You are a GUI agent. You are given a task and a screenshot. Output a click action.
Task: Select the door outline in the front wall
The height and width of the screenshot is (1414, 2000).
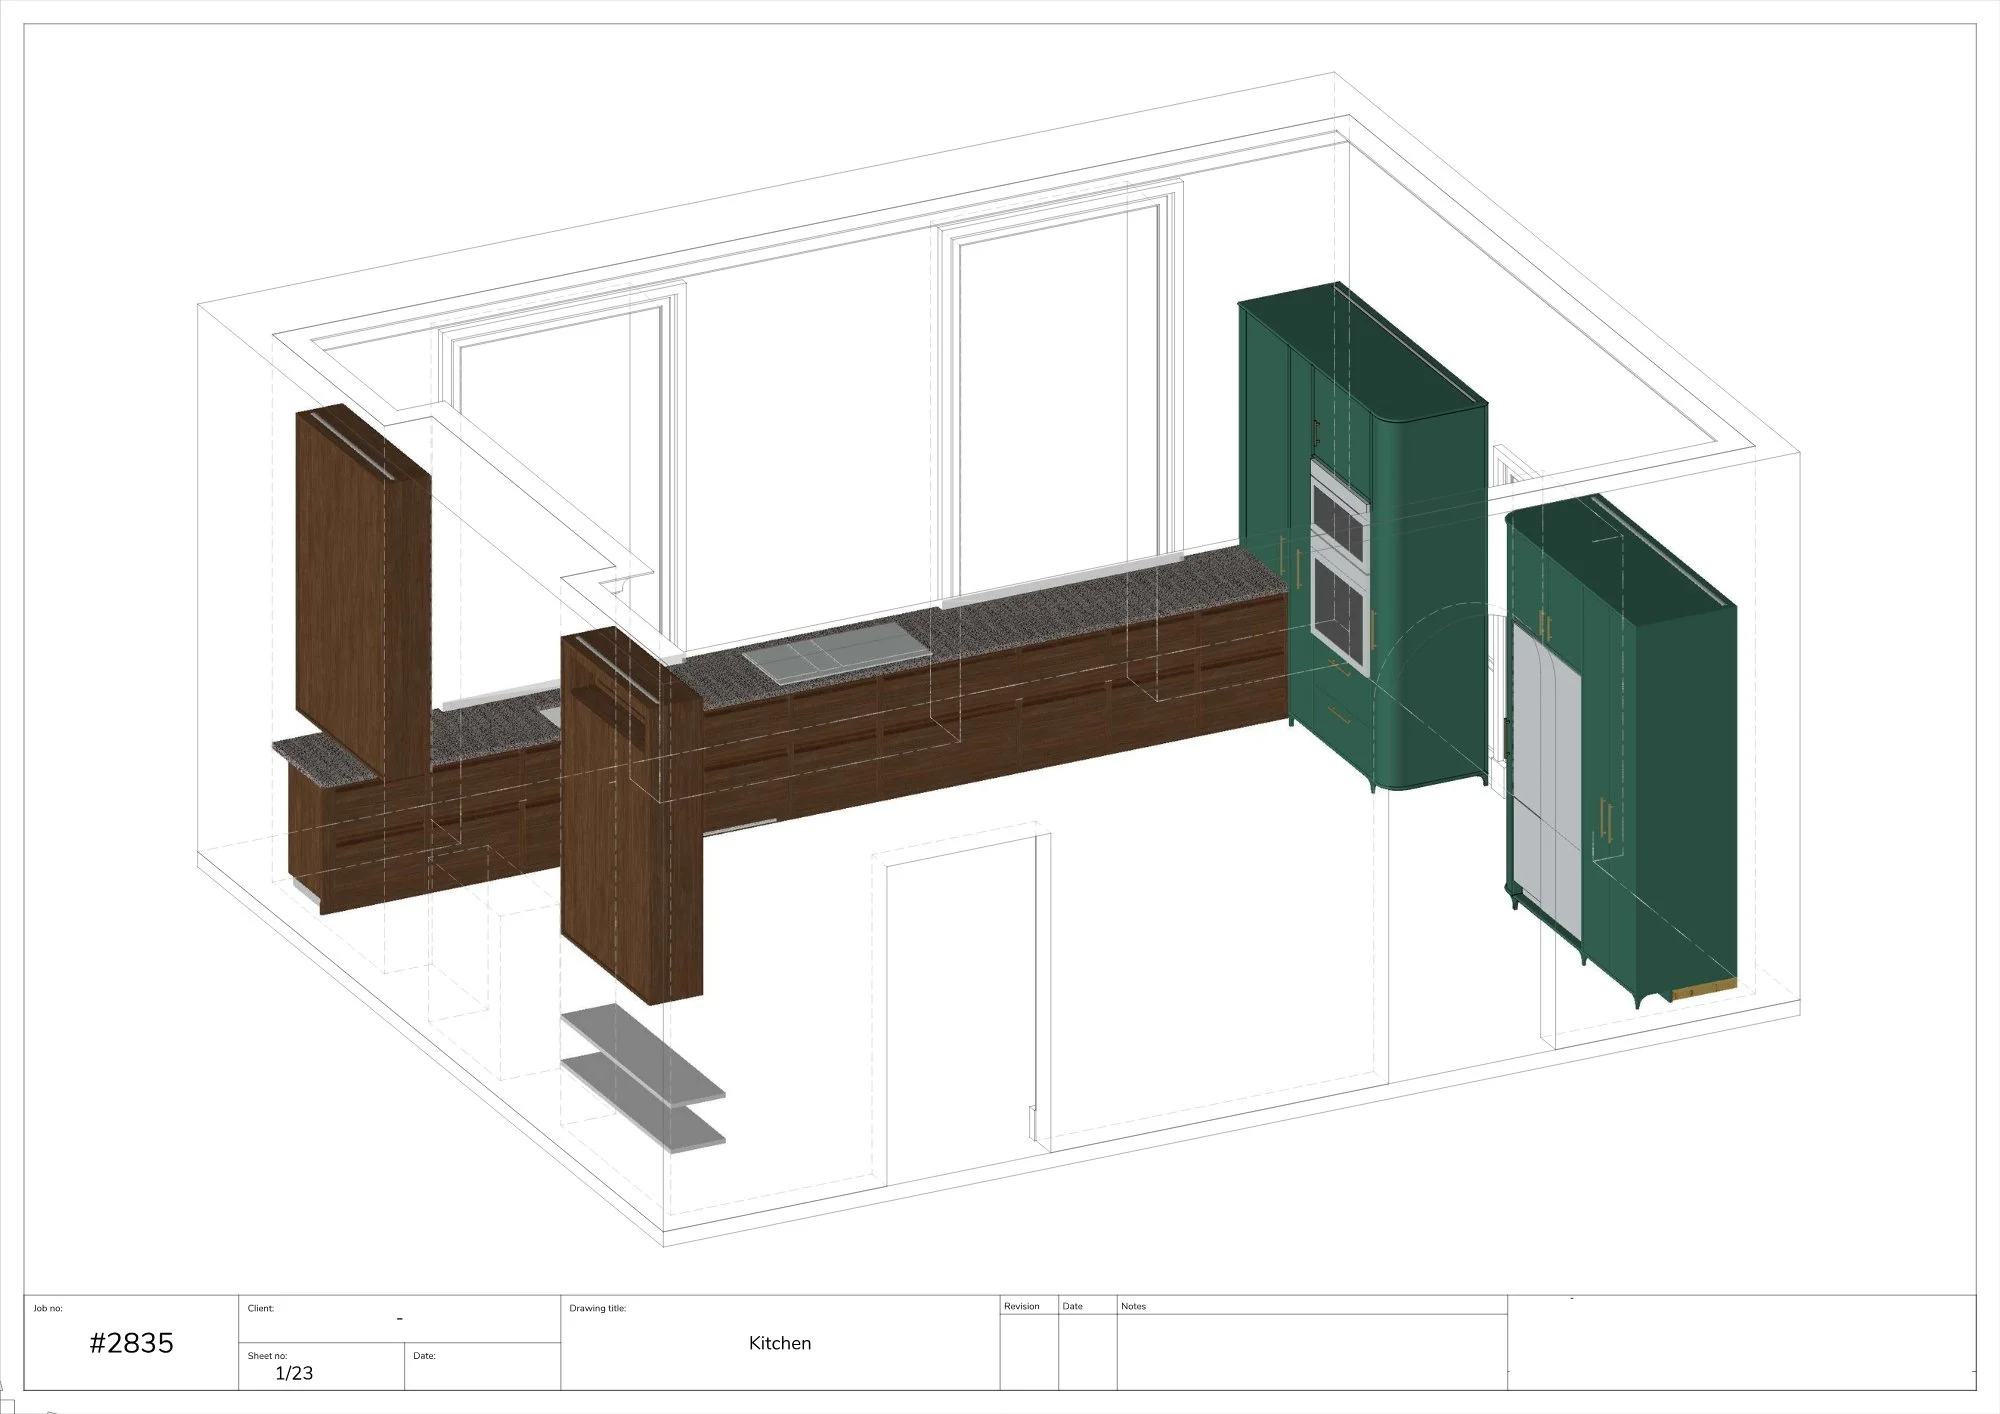[x=960, y=1010]
